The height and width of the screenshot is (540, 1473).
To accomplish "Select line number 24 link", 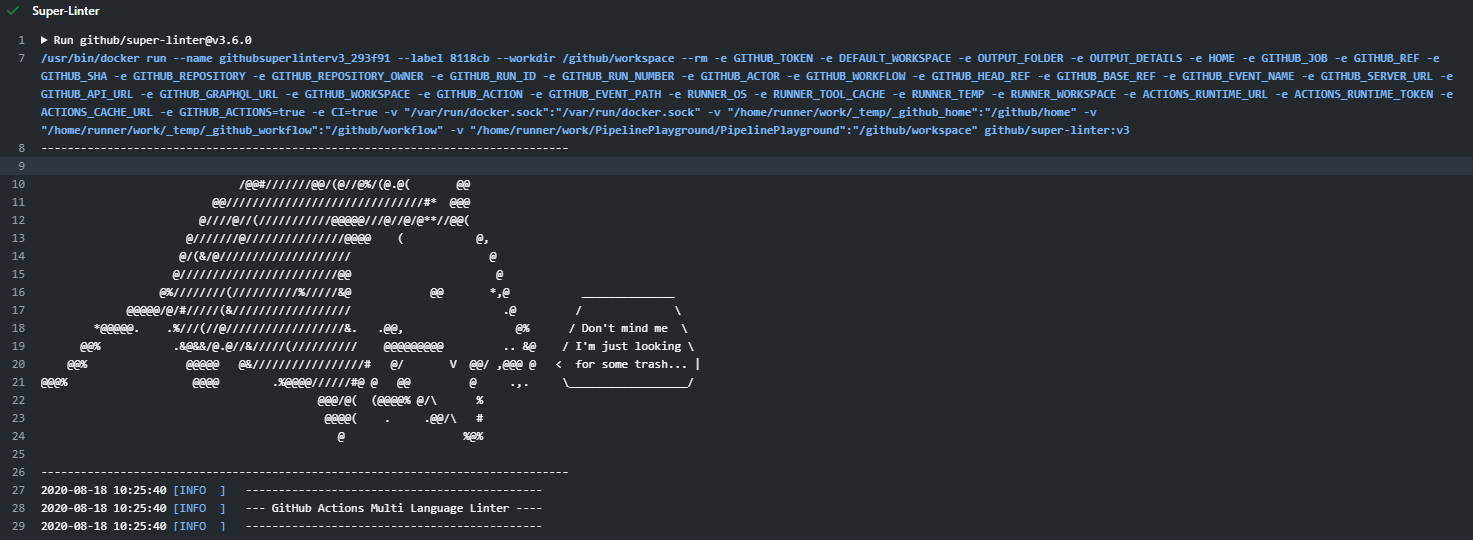I will [18, 436].
